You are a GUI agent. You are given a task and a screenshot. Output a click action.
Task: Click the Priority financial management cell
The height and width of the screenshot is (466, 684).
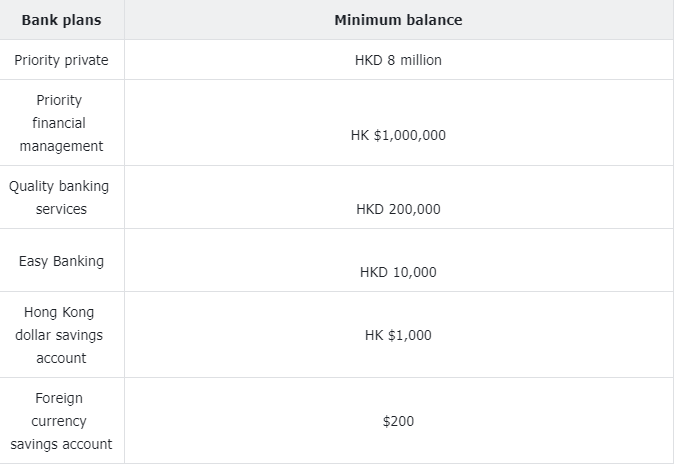62,123
